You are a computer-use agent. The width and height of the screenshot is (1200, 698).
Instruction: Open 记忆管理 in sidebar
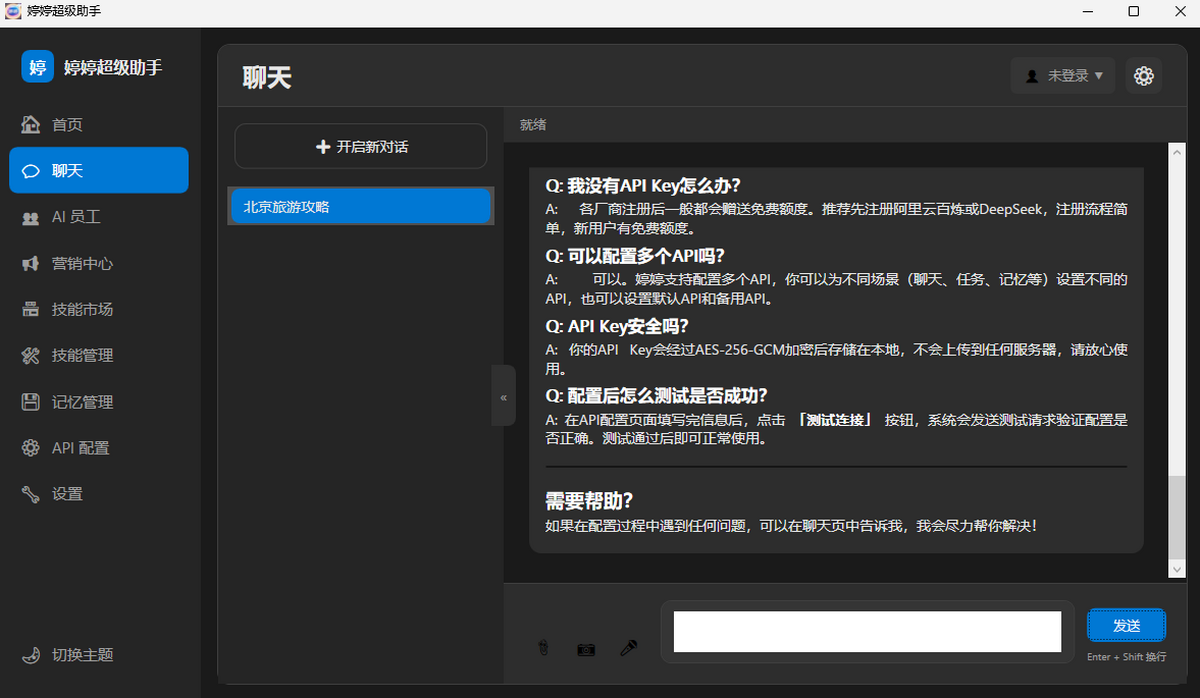coord(99,402)
